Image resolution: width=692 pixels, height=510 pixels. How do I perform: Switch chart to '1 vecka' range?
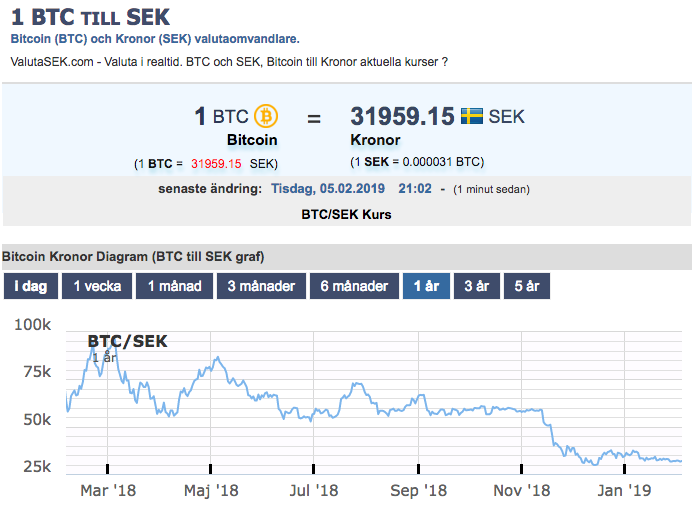click(97, 286)
